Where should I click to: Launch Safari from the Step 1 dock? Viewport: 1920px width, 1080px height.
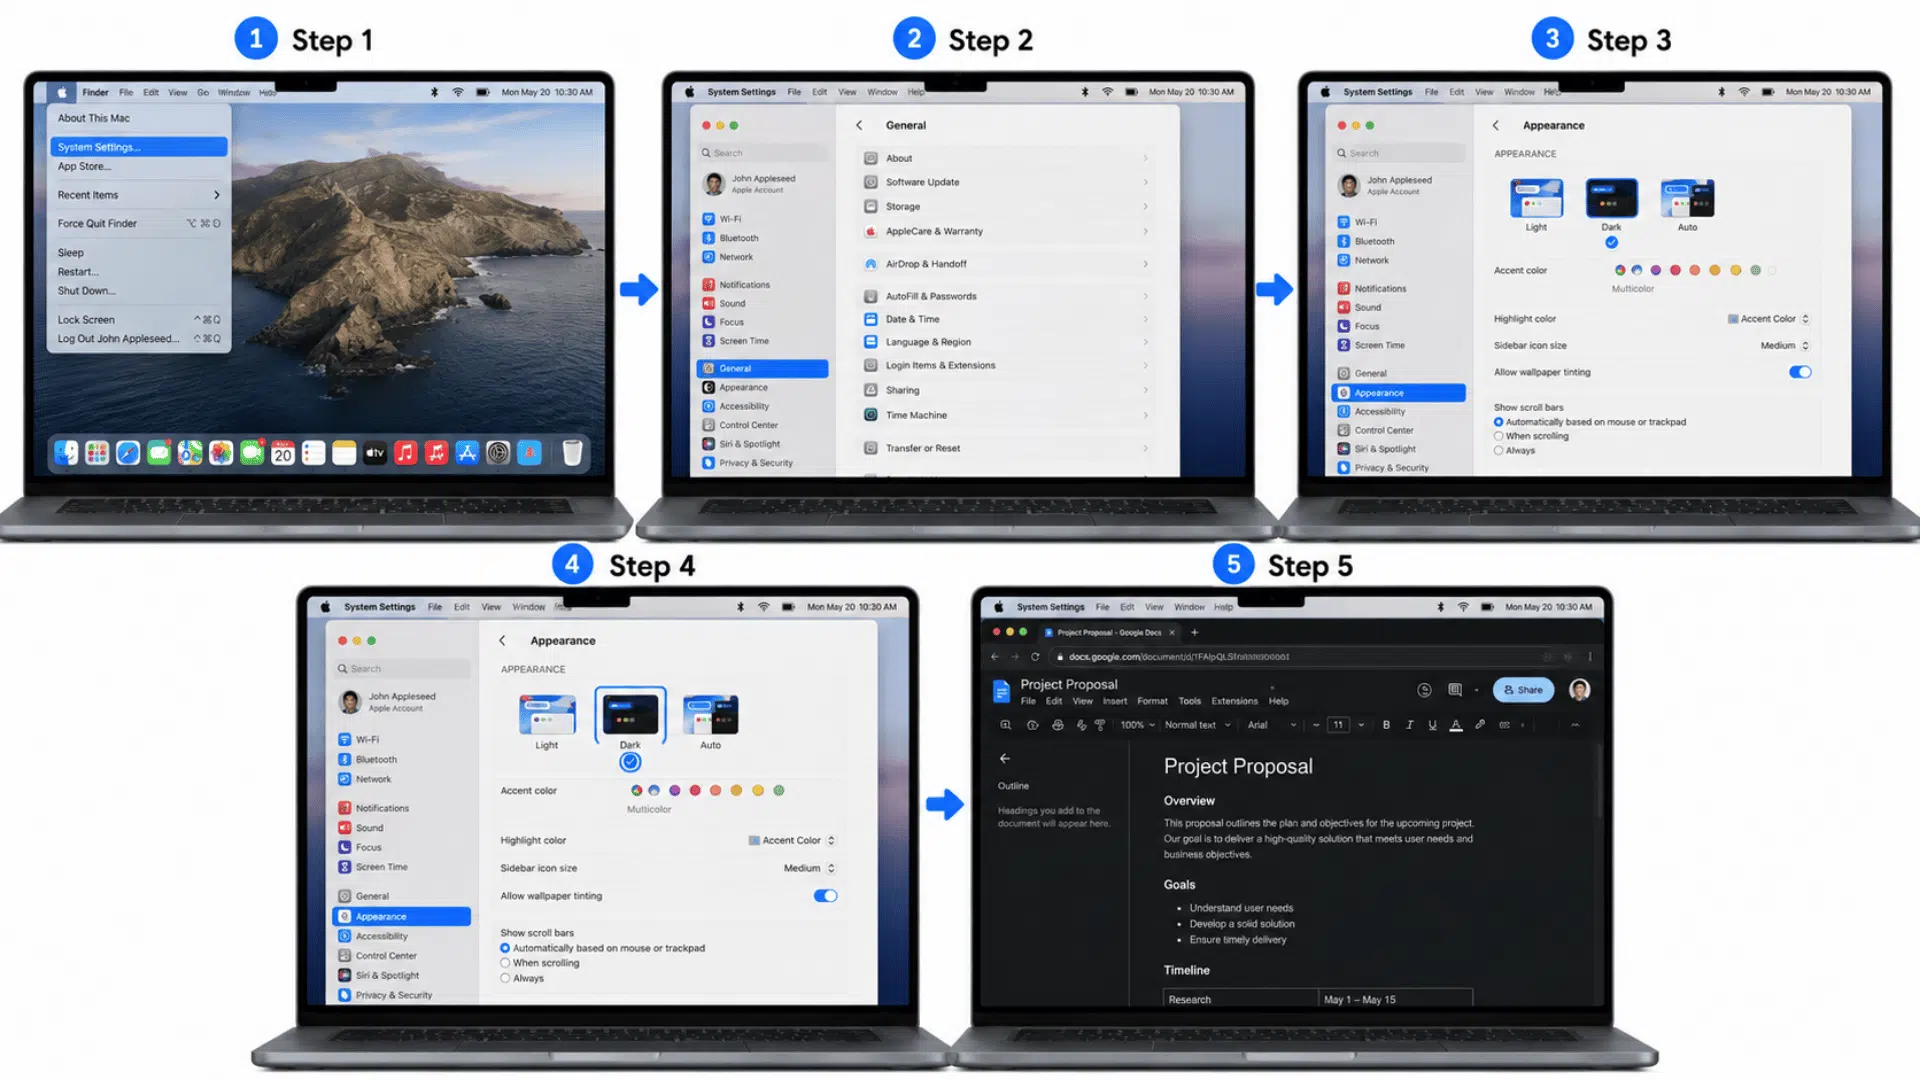(128, 453)
